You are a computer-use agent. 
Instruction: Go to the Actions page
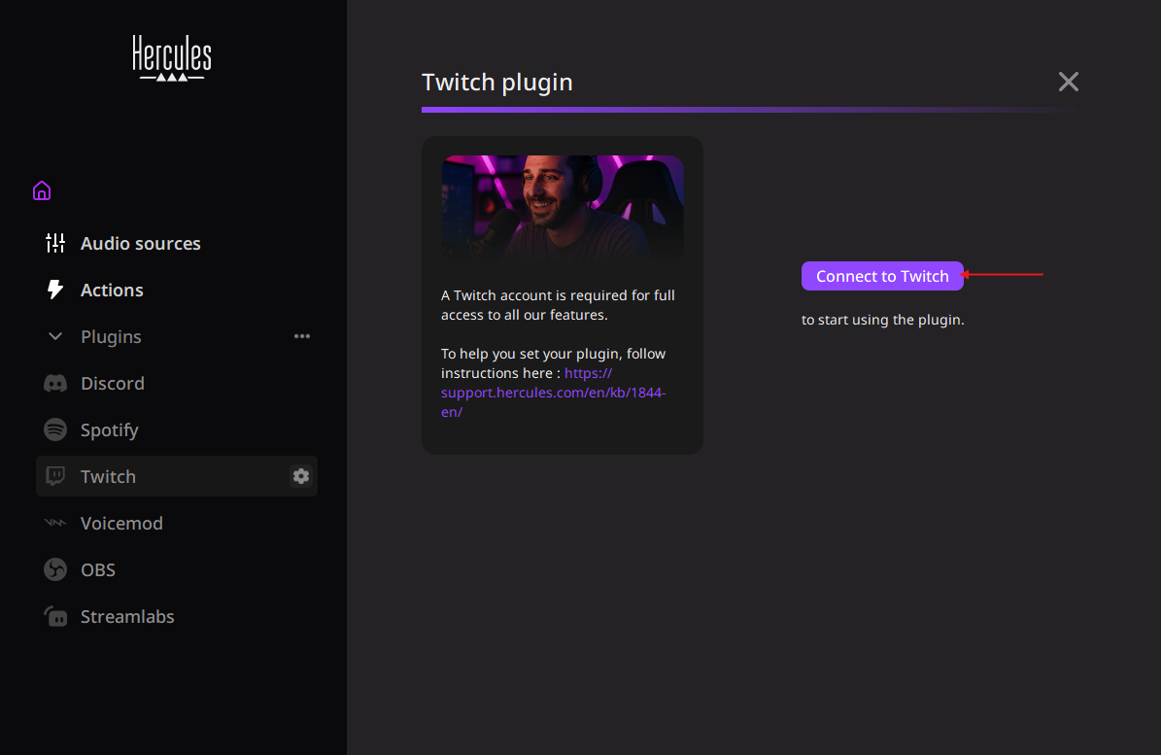(112, 290)
